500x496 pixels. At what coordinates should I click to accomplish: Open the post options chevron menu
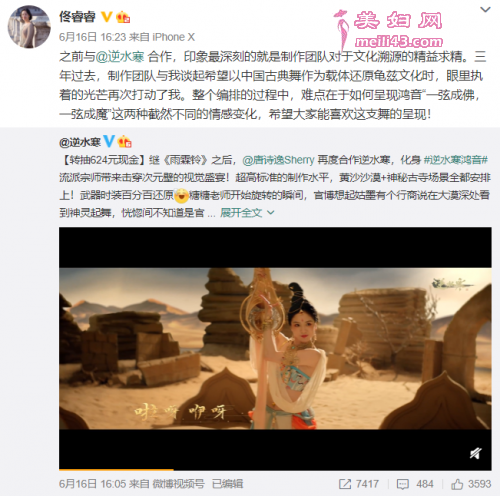(x=485, y=9)
